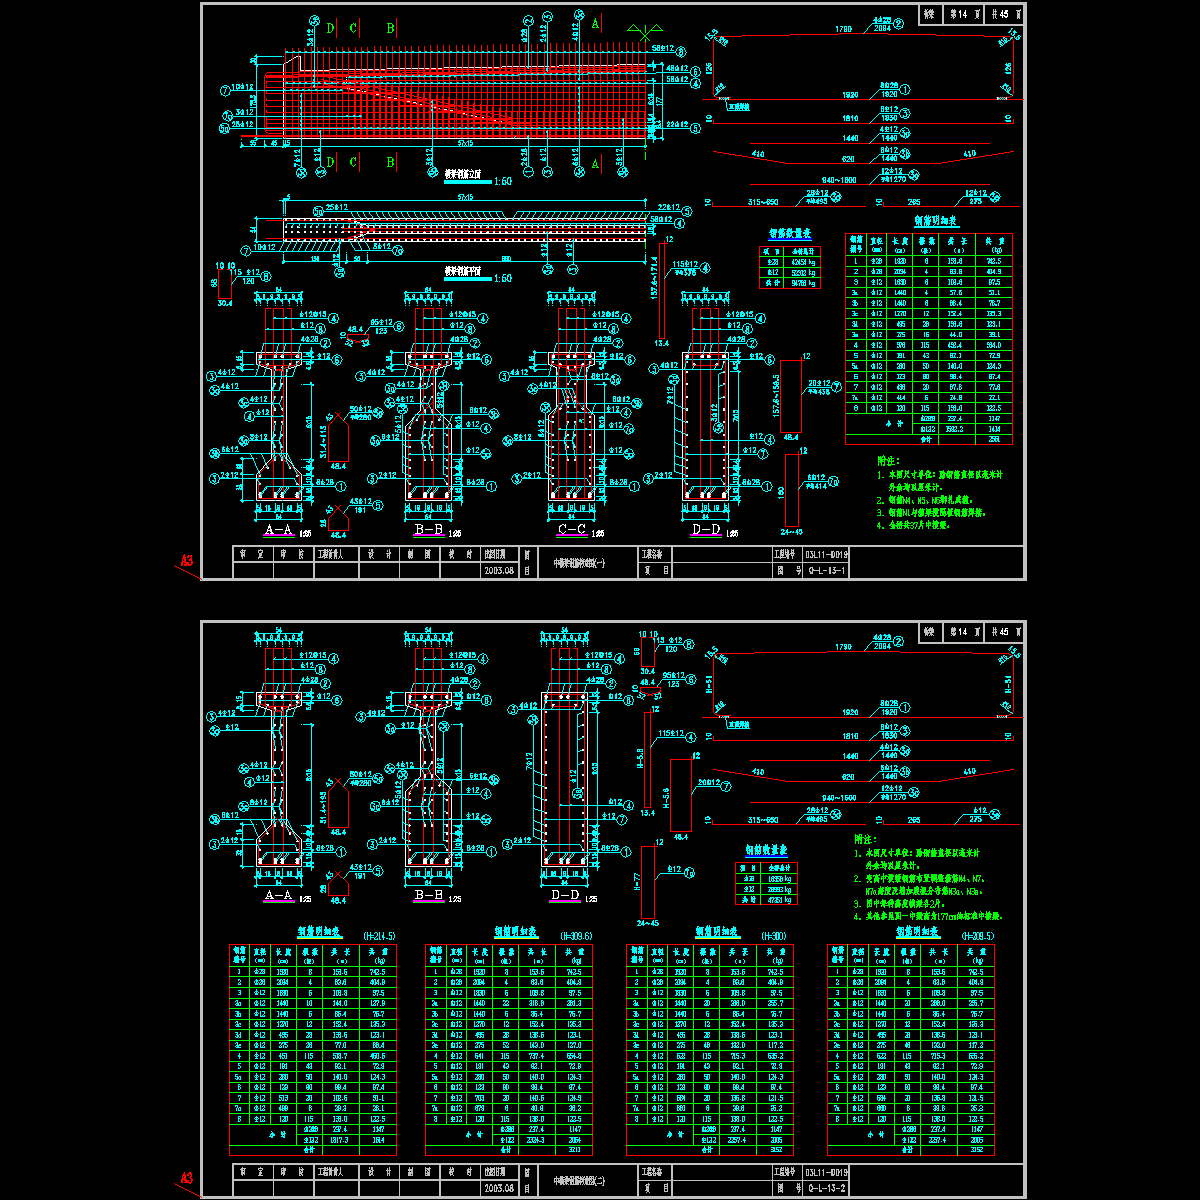Select project code 03L11-D019 on upper sheet

[x=826, y=553]
